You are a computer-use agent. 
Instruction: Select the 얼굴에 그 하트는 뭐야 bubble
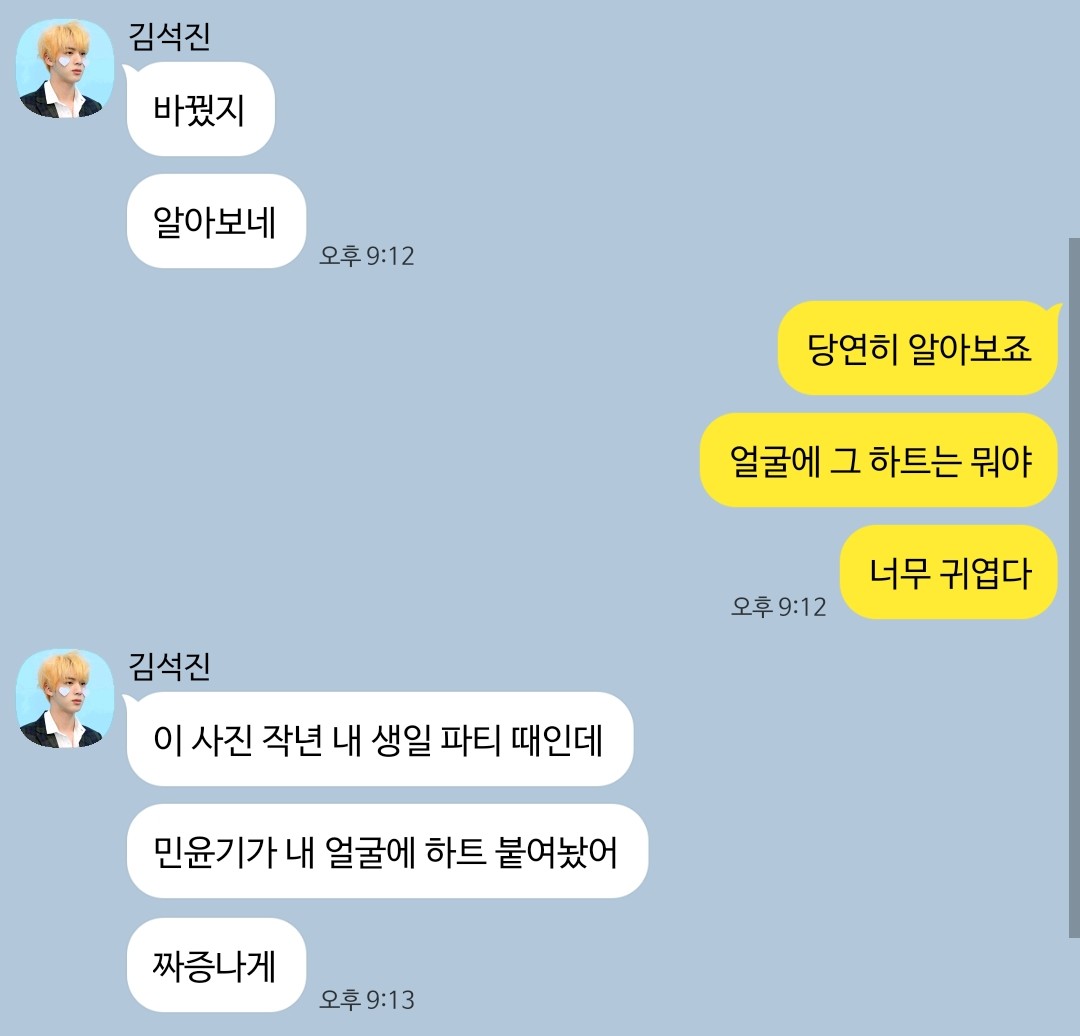879,460
